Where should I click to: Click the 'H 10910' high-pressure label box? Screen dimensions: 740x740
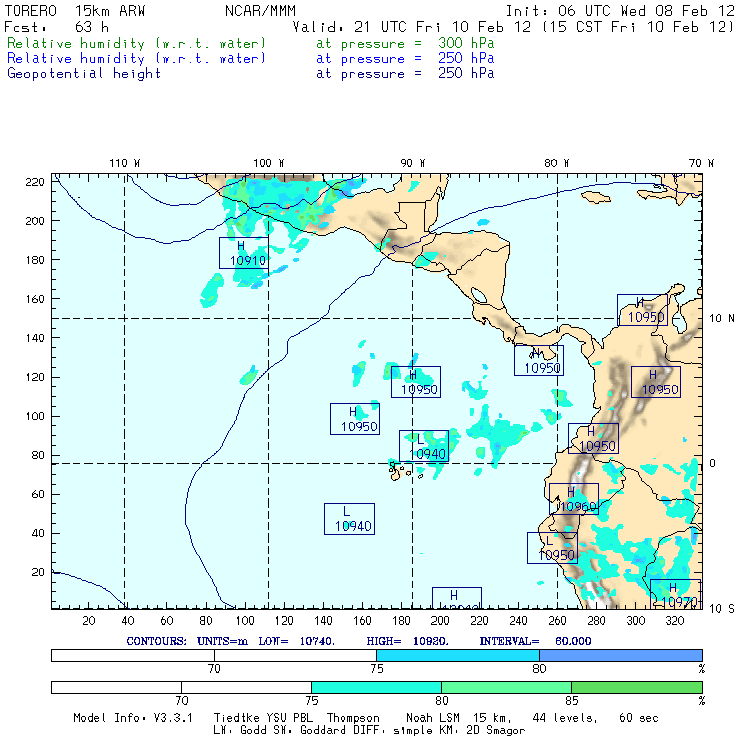click(244, 253)
